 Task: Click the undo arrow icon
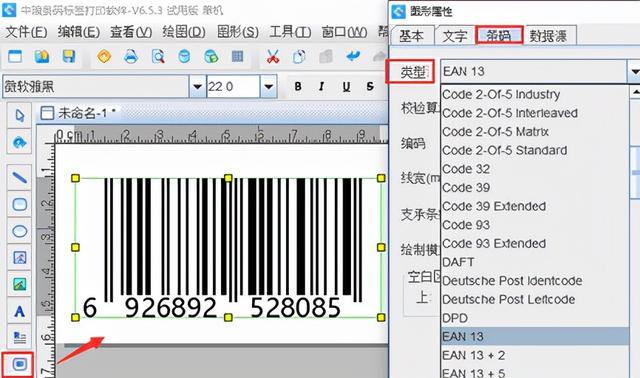(352, 56)
